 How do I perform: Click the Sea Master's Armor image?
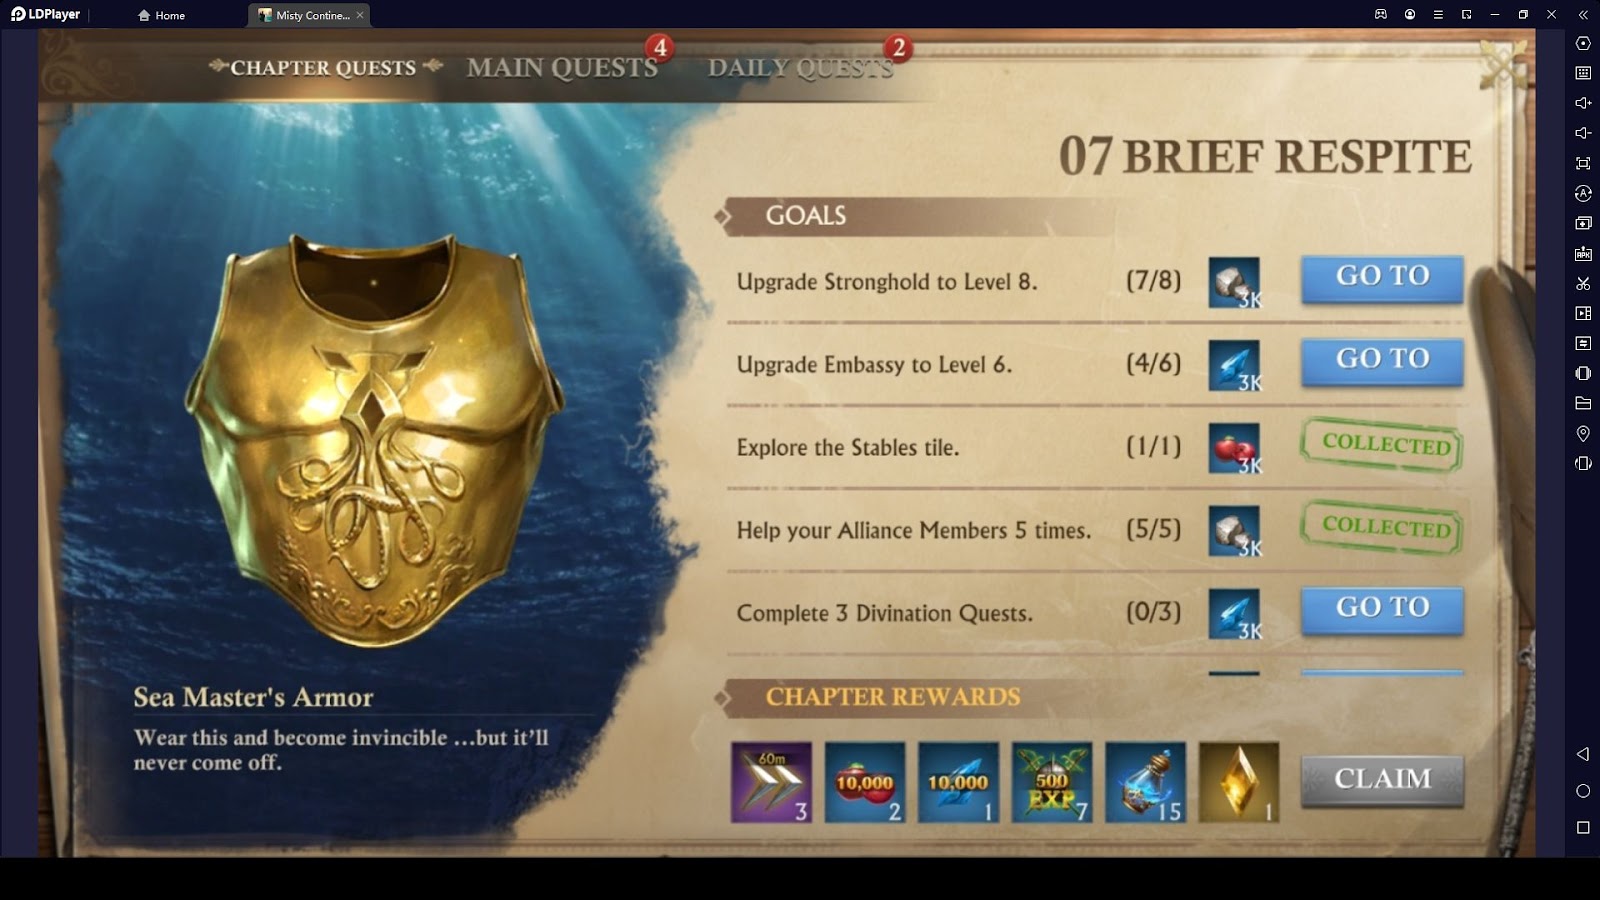tap(374, 440)
